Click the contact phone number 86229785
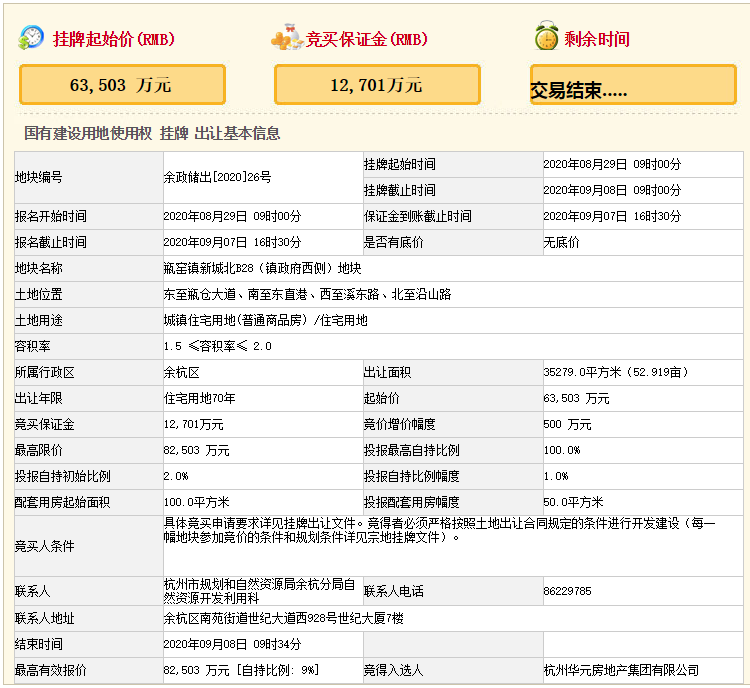 (x=567, y=591)
